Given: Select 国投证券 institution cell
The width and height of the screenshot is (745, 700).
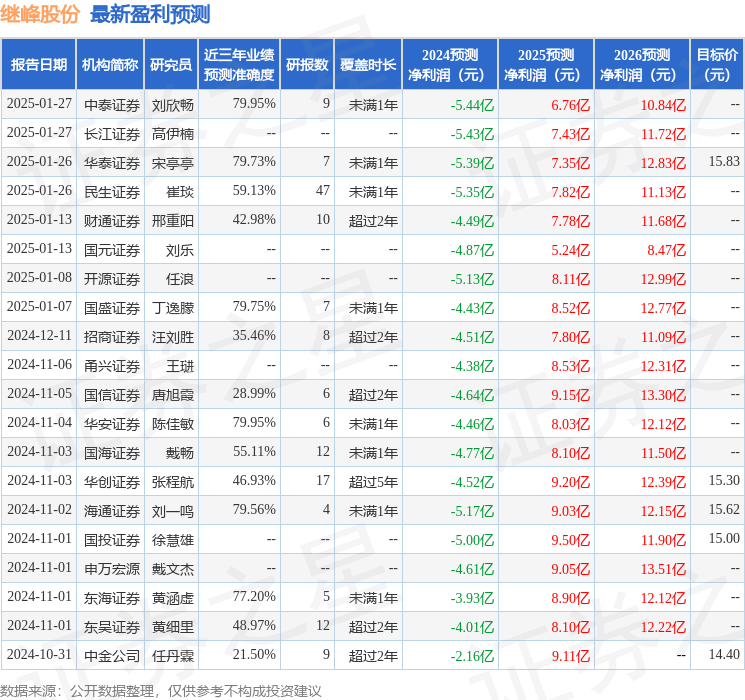Looking at the screenshot, I should click(x=112, y=540).
